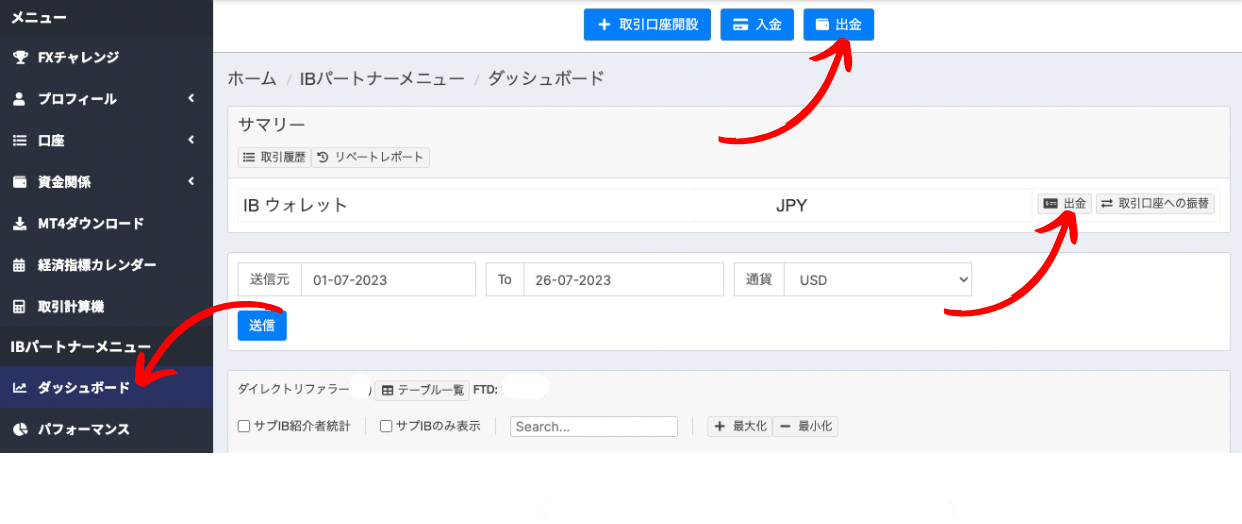Image resolution: width=1242 pixels, height=524 pixels.
Task: Click the 最小化 button
Action: pos(805,426)
